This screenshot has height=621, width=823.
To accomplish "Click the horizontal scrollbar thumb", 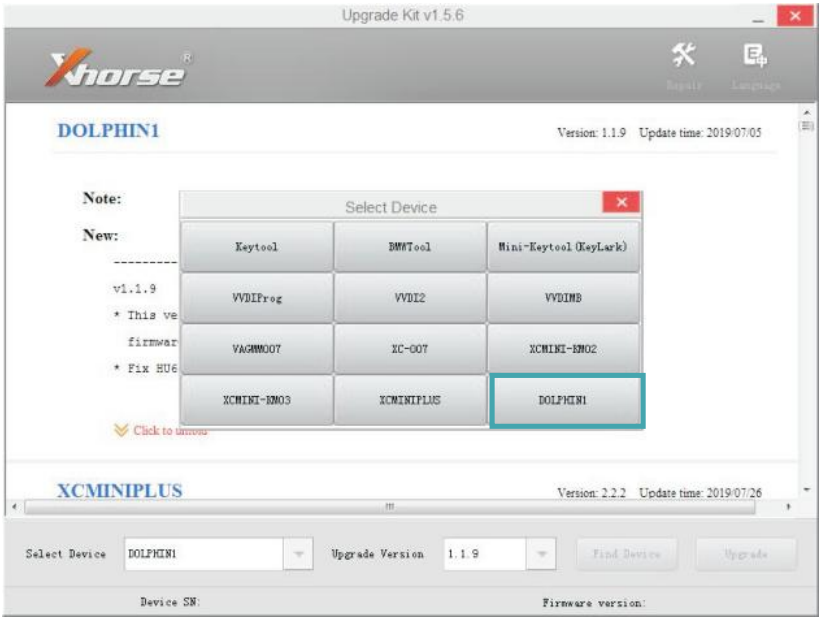I will [390, 507].
